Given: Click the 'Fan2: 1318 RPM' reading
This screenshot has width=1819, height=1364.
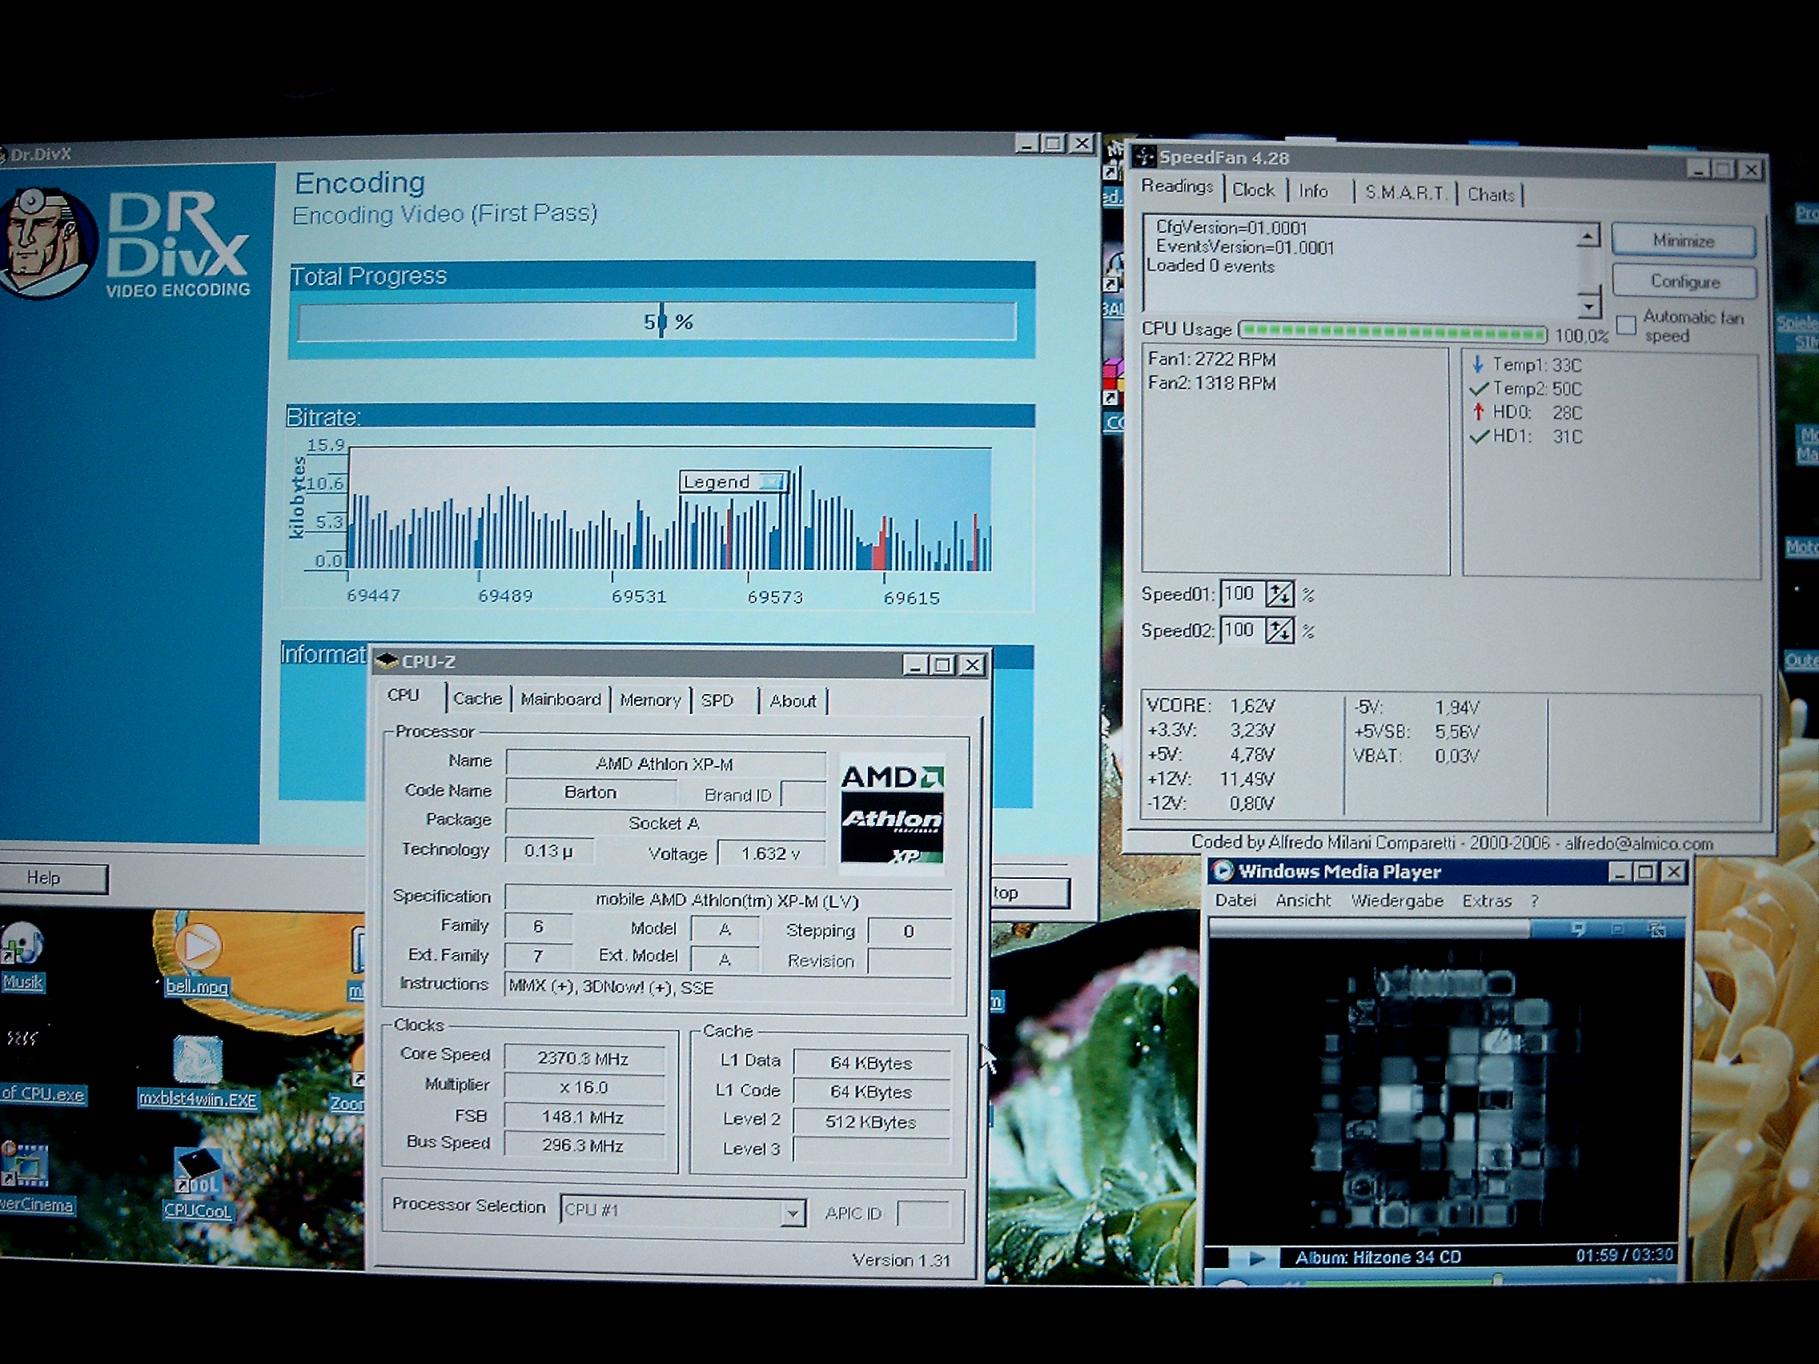Looking at the screenshot, I should pyautogui.click(x=1212, y=383).
